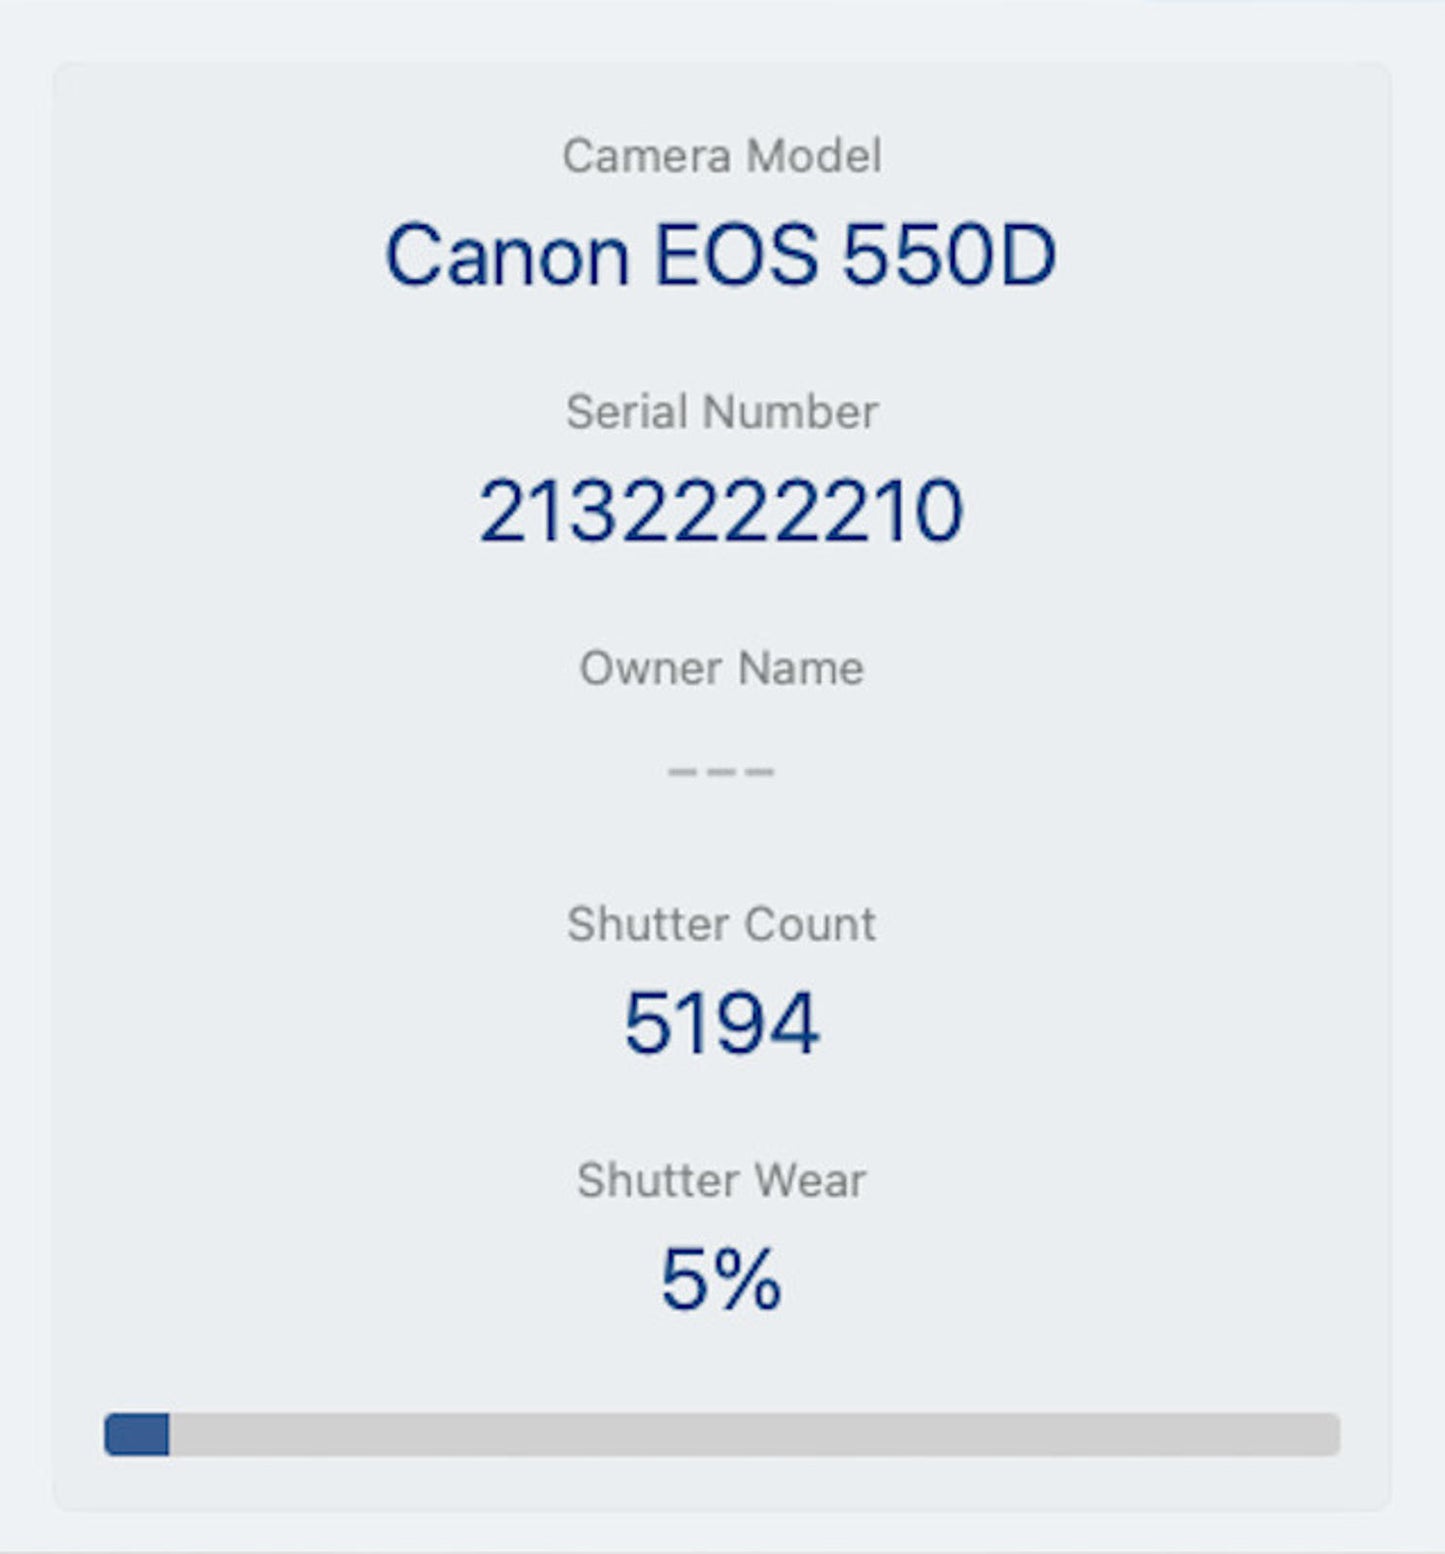This screenshot has width=1445, height=1554.
Task: Click the empty owner name dashes placeholder
Action: point(721,771)
